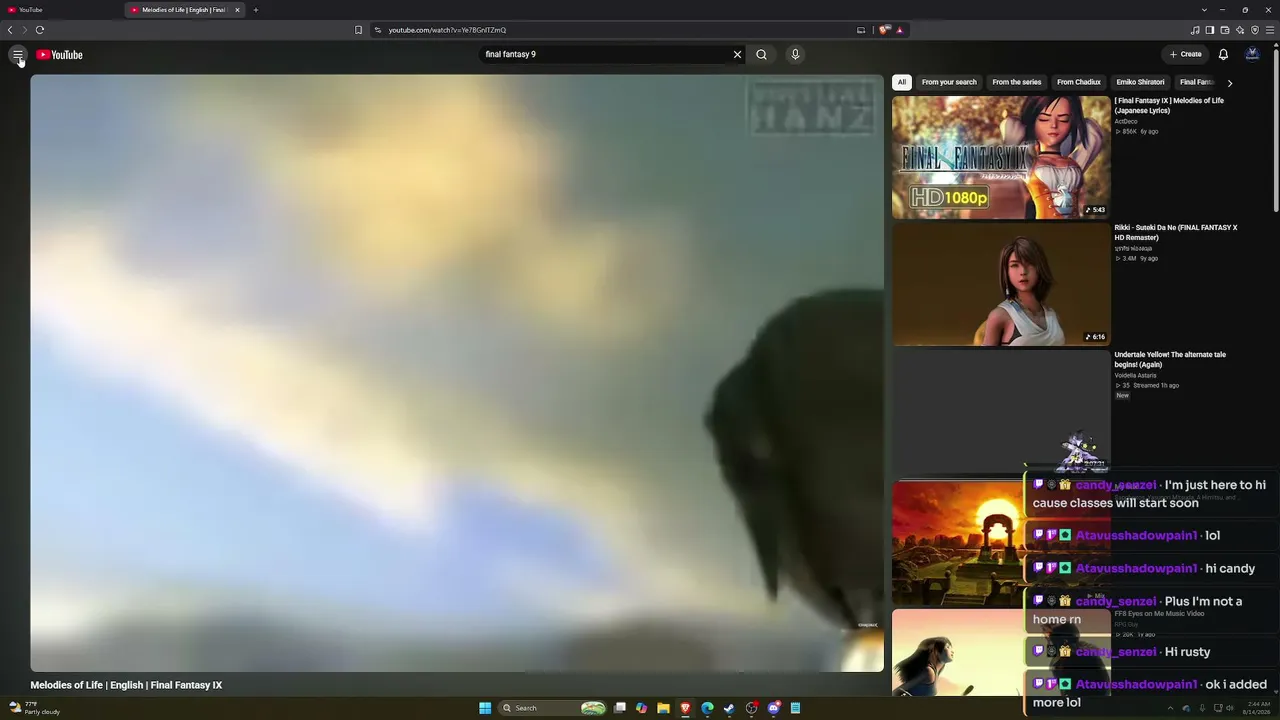The height and width of the screenshot is (720, 1280).
Task: Open Steam from the taskbar
Action: [729, 708]
